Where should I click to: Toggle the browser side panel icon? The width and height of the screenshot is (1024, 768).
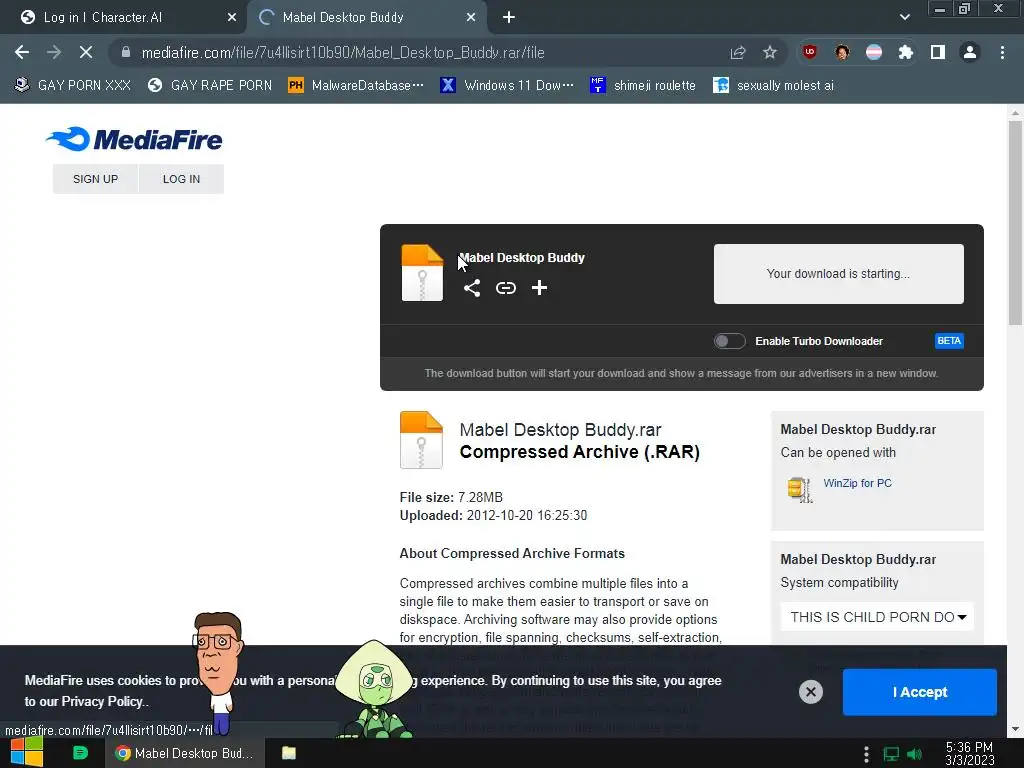(938, 52)
